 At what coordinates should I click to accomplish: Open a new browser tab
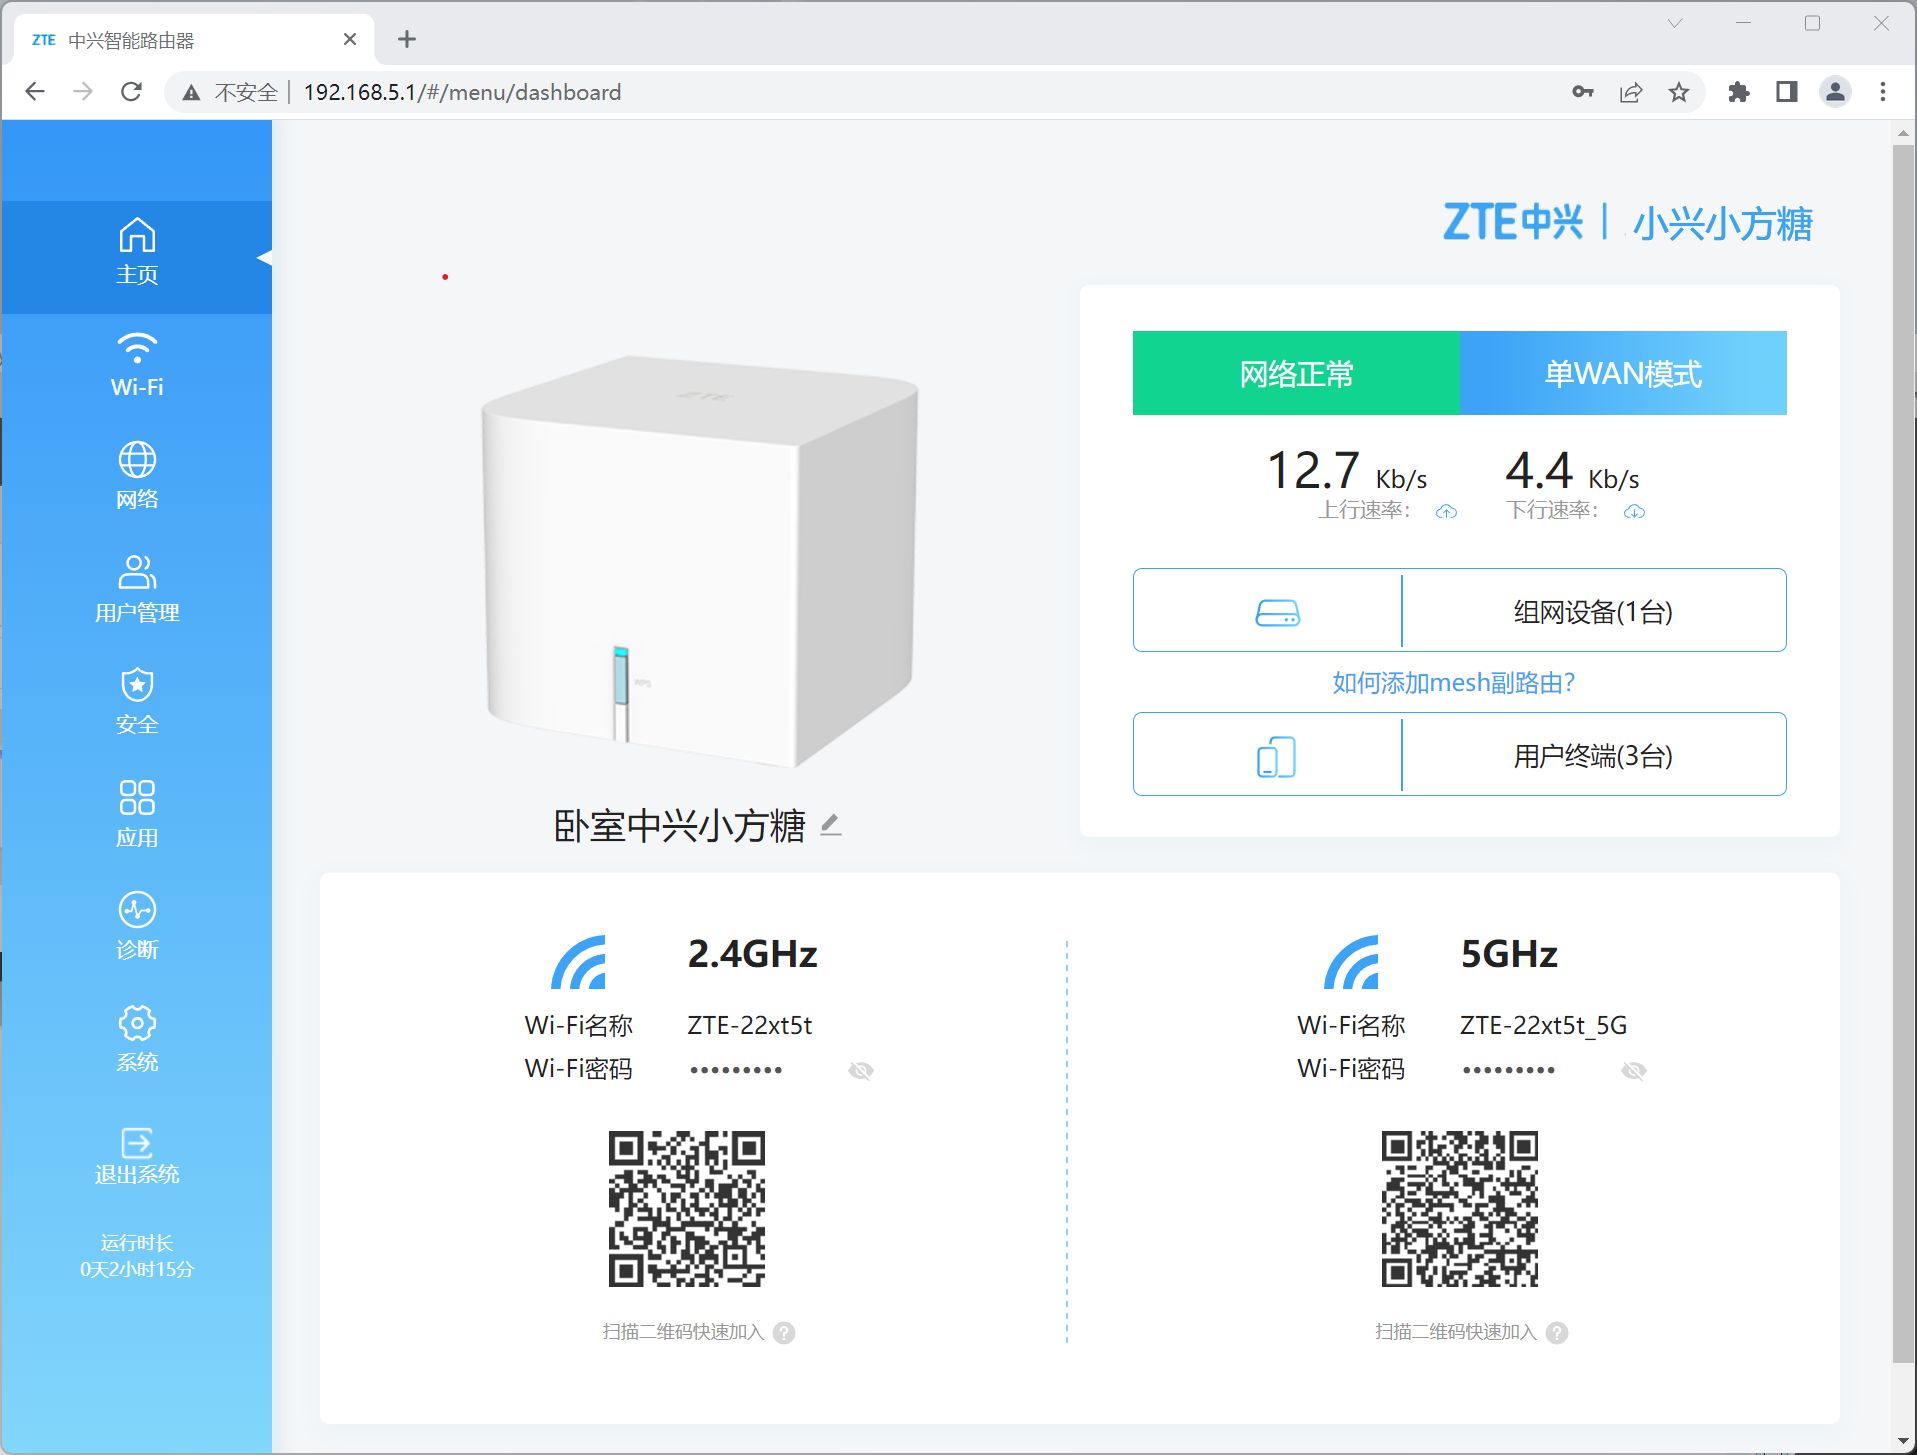coord(406,39)
